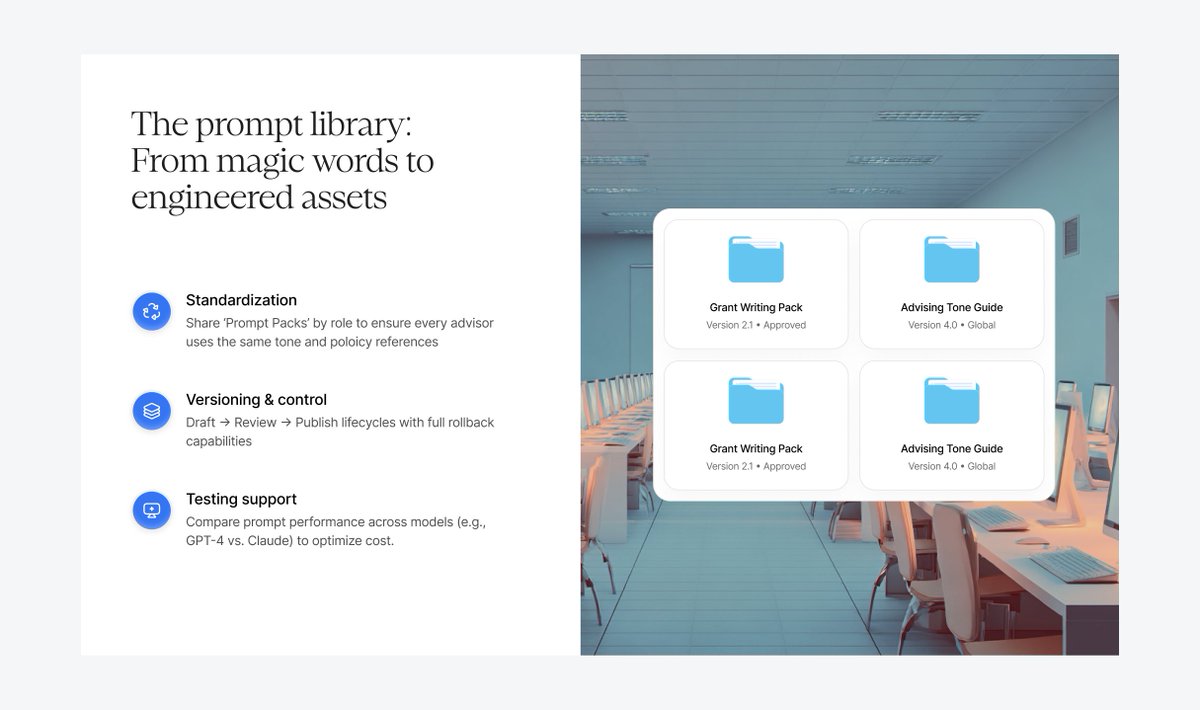
Task: Click the 'Versioning & control' heading
Action: click(x=256, y=400)
